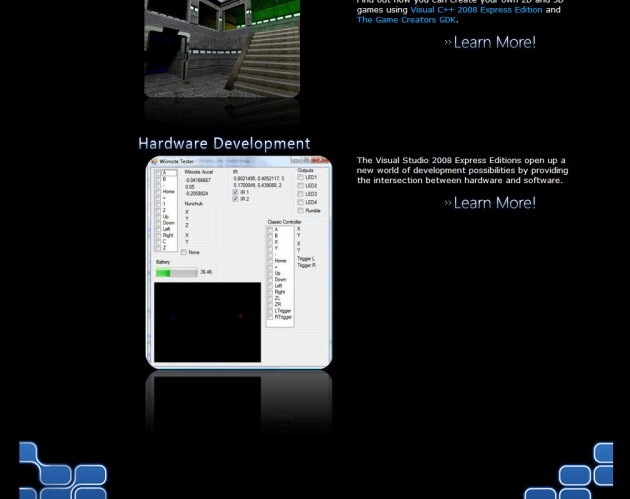Check LED1 in the Wiimote Tester outputs
Image resolution: width=630 pixels, height=499 pixels.
300,177
